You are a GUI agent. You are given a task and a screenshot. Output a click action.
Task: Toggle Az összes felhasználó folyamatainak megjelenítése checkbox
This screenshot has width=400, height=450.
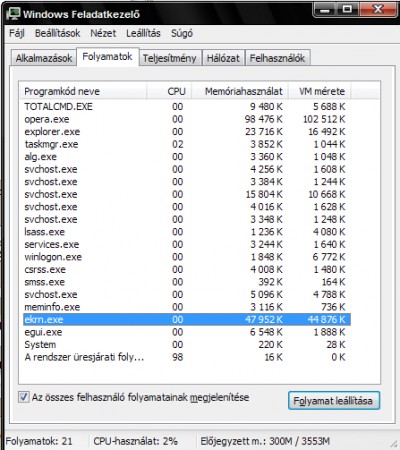coord(24,397)
